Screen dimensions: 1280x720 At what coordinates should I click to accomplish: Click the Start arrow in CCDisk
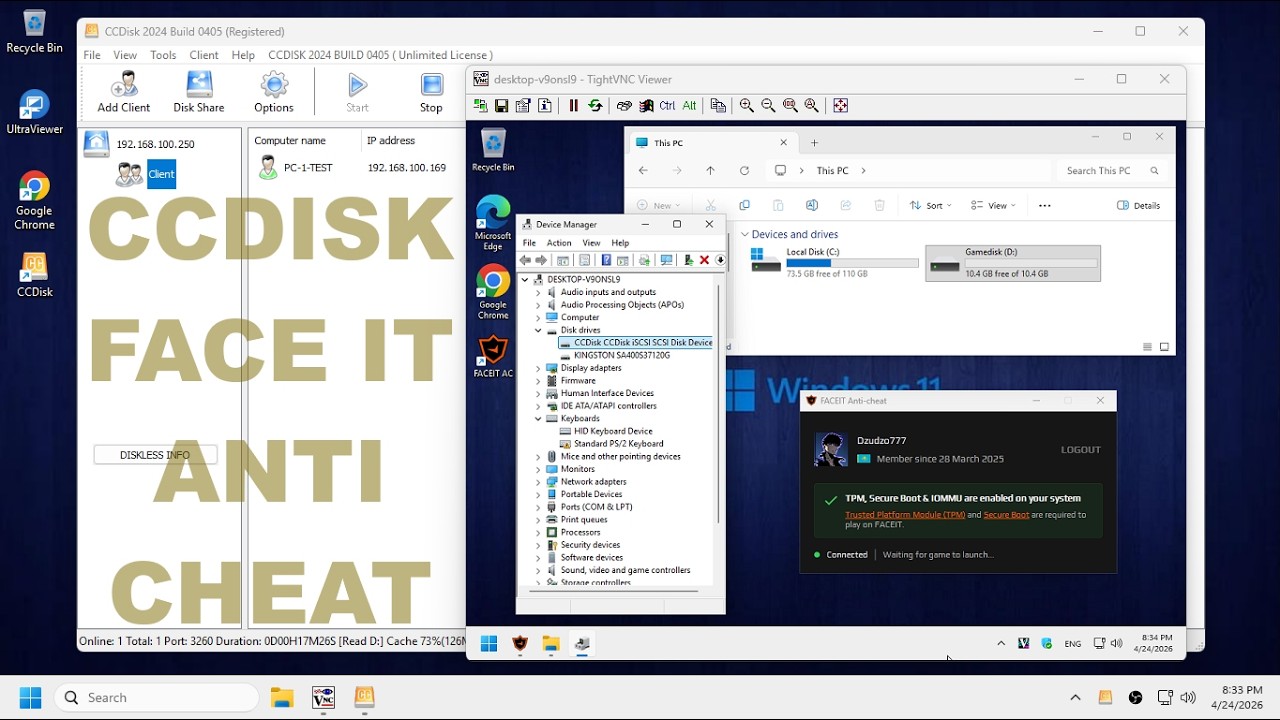coord(357,92)
